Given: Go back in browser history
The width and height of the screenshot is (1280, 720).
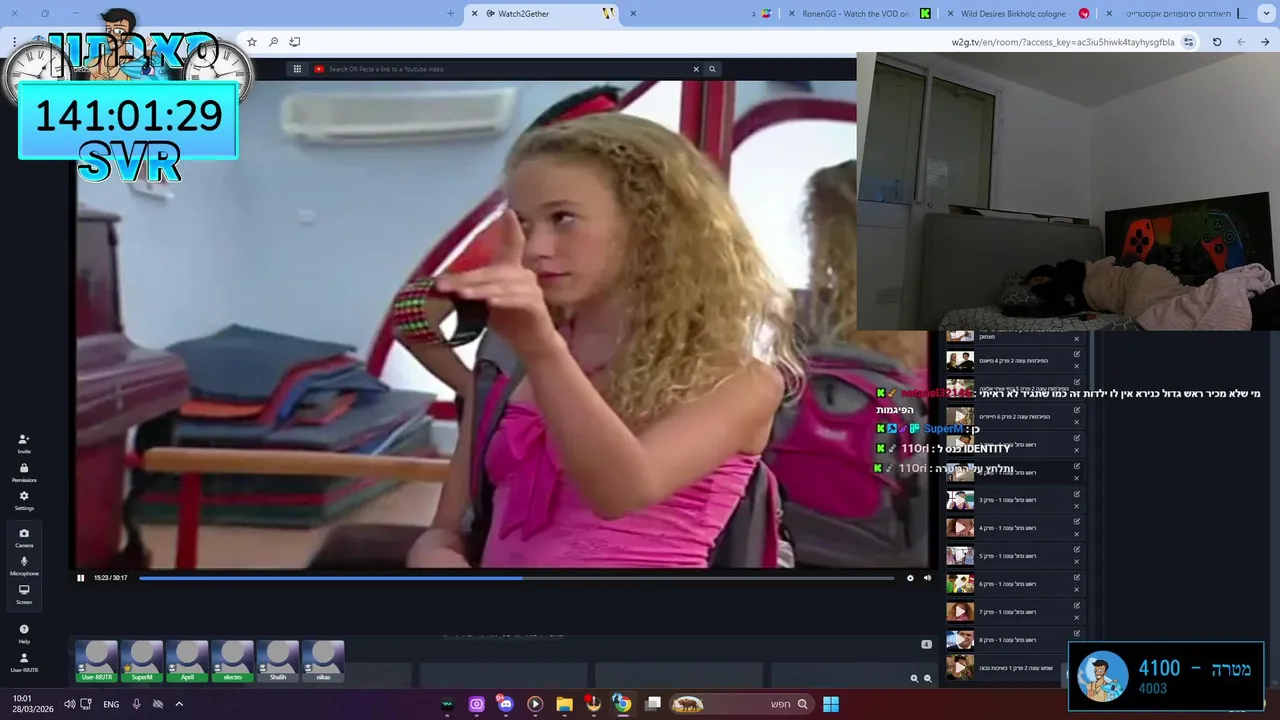Looking at the screenshot, I should coord(1265,42).
